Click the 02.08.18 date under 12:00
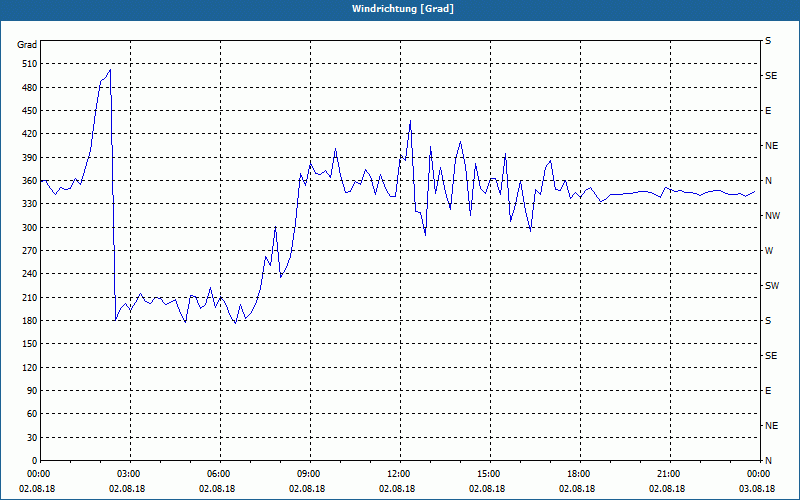The width and height of the screenshot is (800, 500). [397, 489]
